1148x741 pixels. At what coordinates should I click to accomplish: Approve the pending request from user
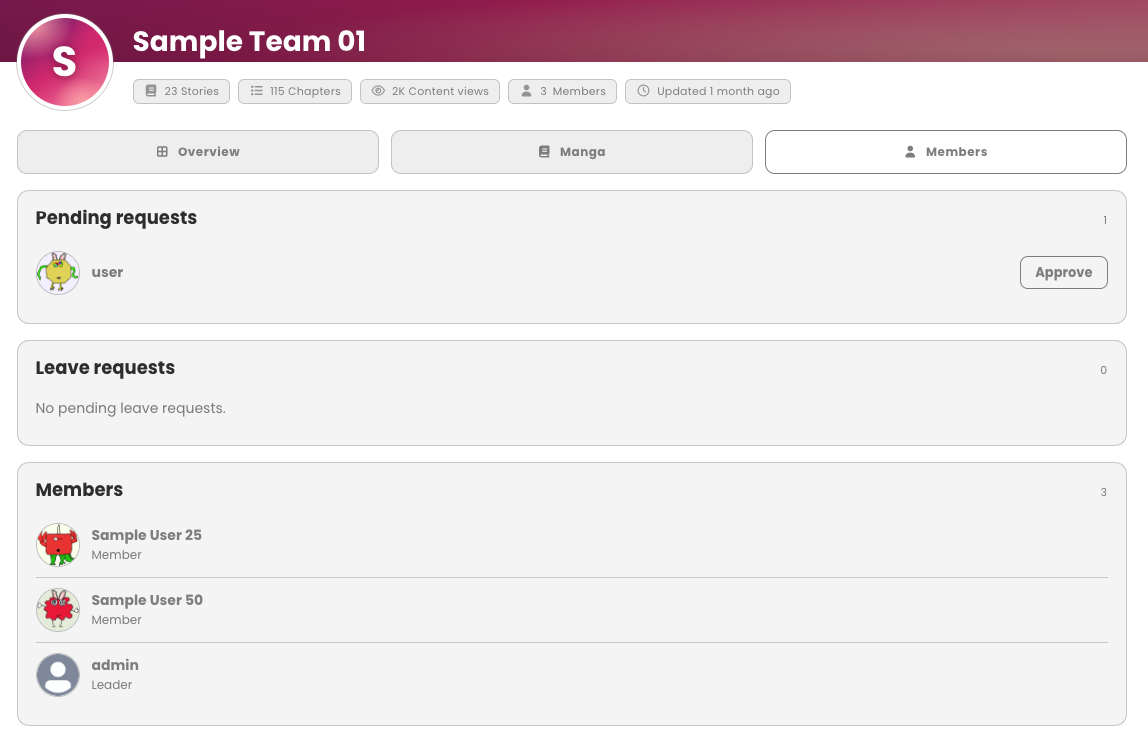click(x=1063, y=272)
